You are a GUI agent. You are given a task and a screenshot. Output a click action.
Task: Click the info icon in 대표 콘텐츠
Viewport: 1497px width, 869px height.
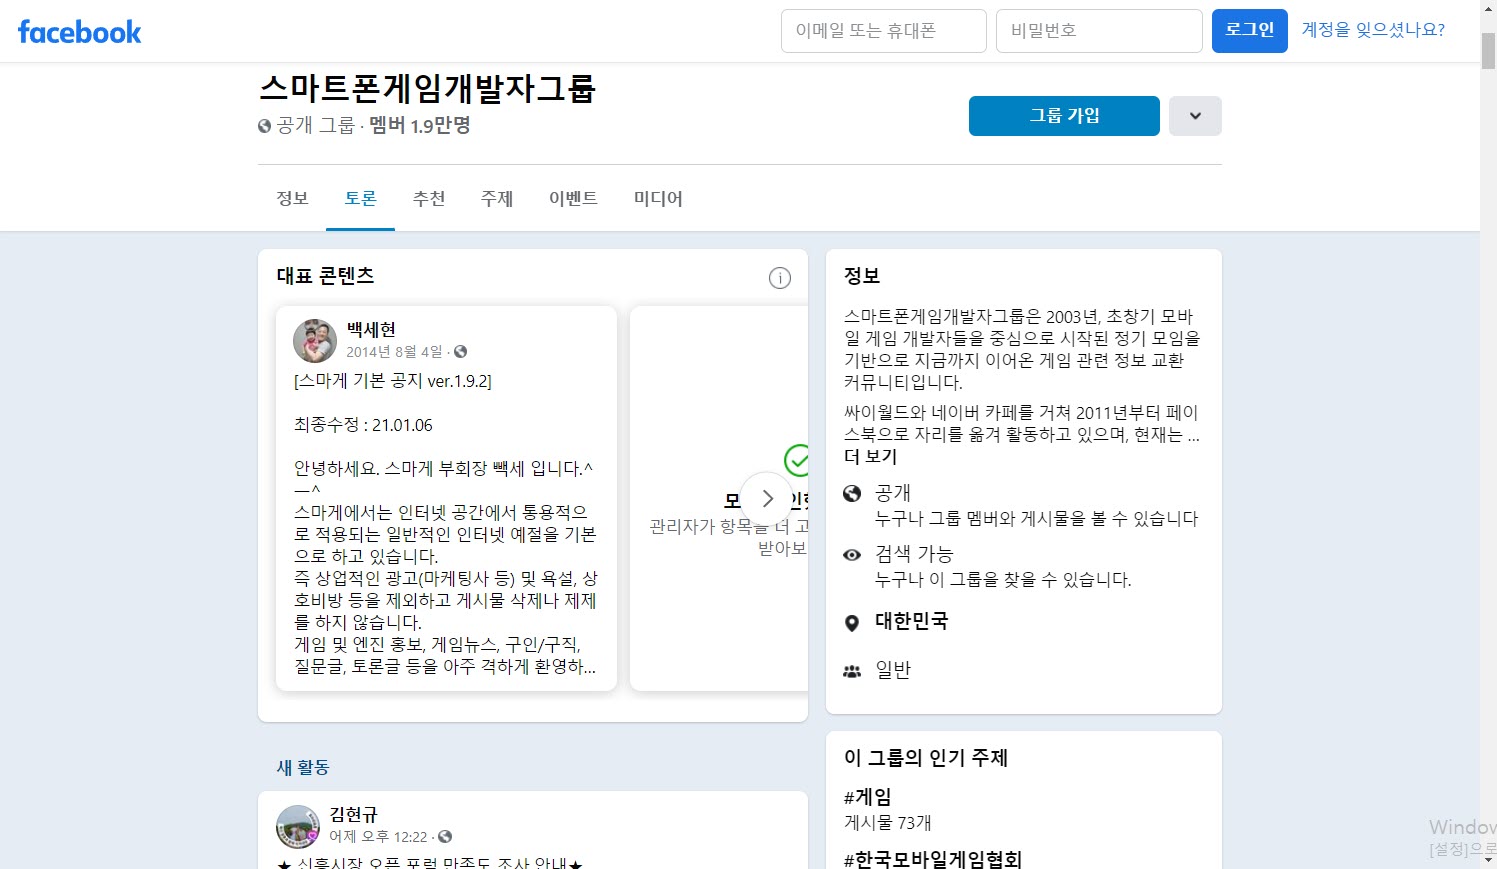(780, 278)
